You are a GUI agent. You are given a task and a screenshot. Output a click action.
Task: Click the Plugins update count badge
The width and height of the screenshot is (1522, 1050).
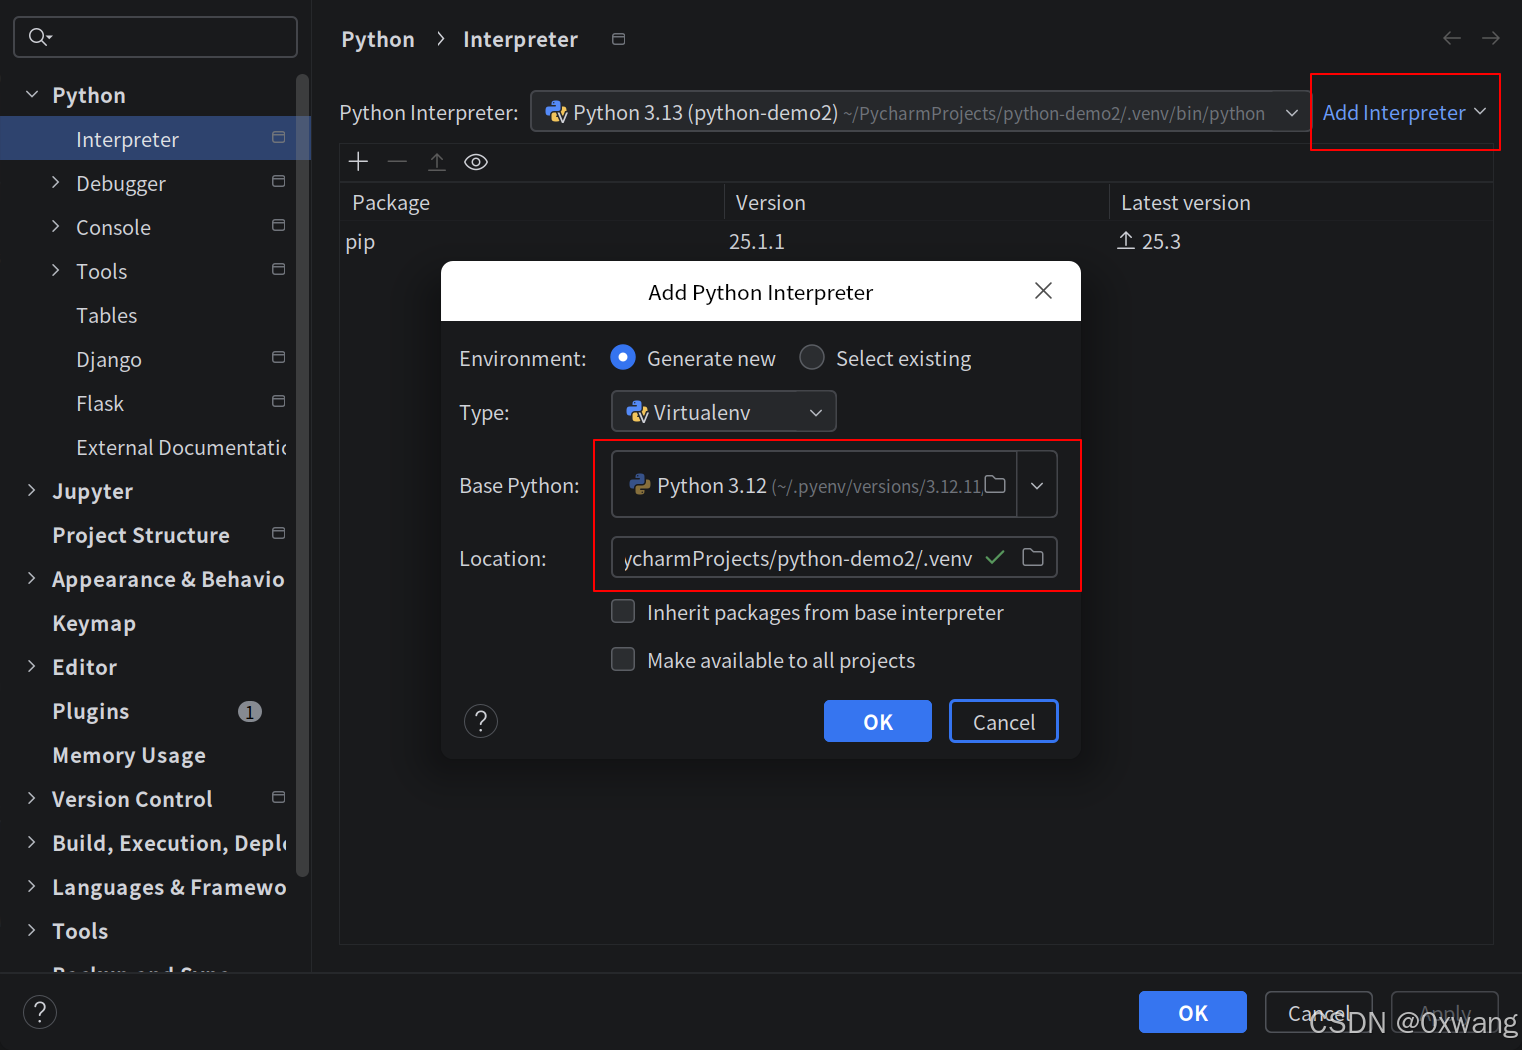click(250, 711)
